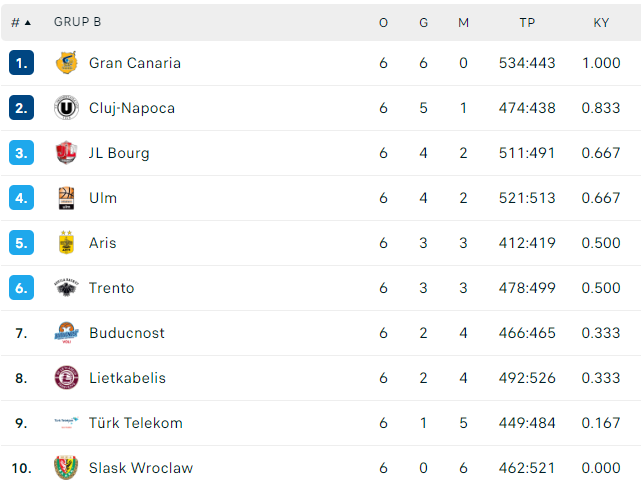Sort table by the TP column header
This screenshot has height=490, width=641.
527,22
